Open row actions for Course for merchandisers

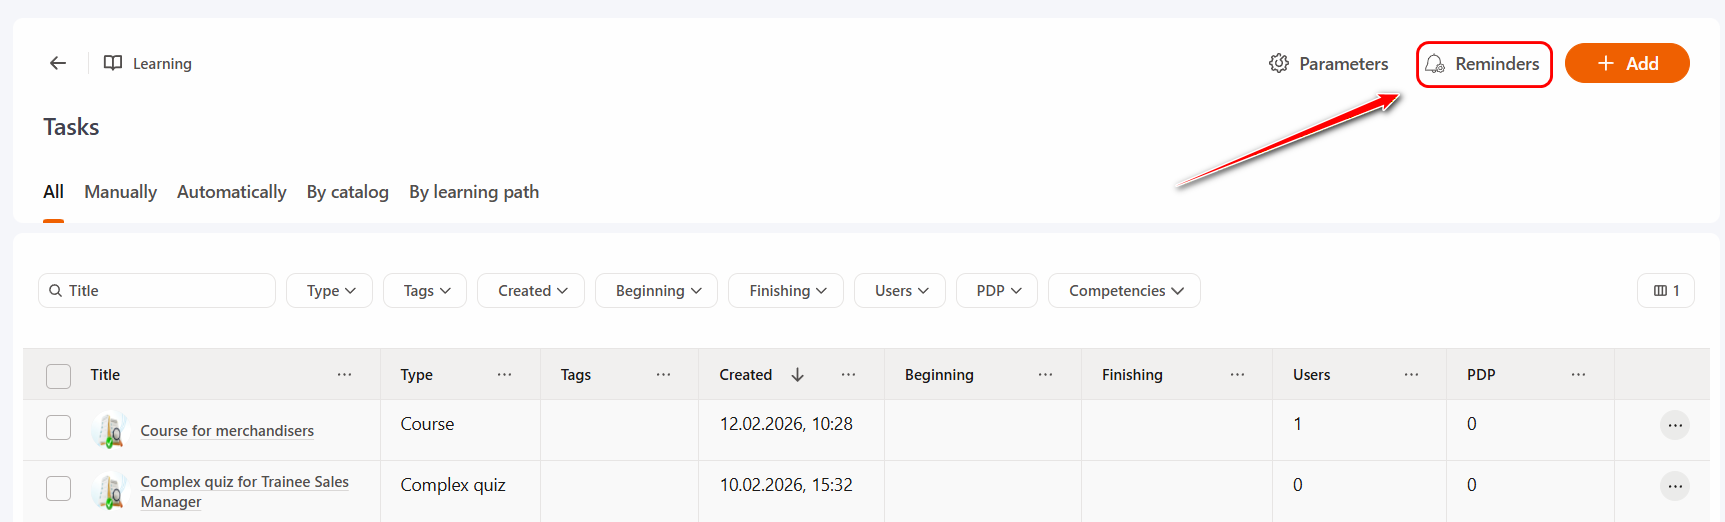(x=1674, y=425)
